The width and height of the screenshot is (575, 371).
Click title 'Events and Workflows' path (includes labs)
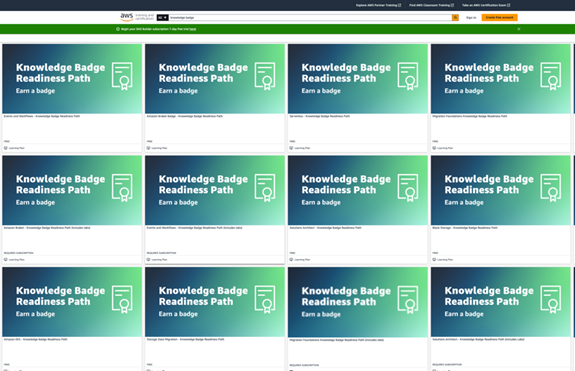click(194, 228)
